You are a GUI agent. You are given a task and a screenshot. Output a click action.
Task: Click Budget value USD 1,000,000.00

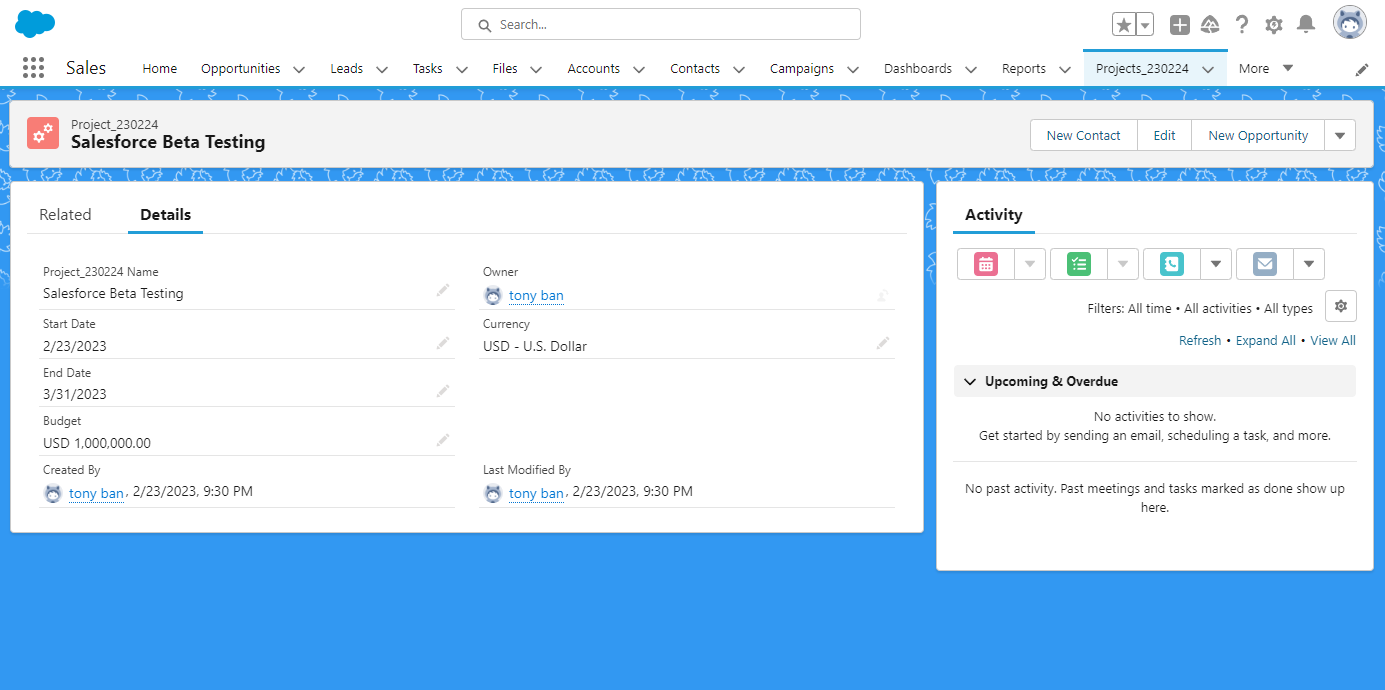97,443
